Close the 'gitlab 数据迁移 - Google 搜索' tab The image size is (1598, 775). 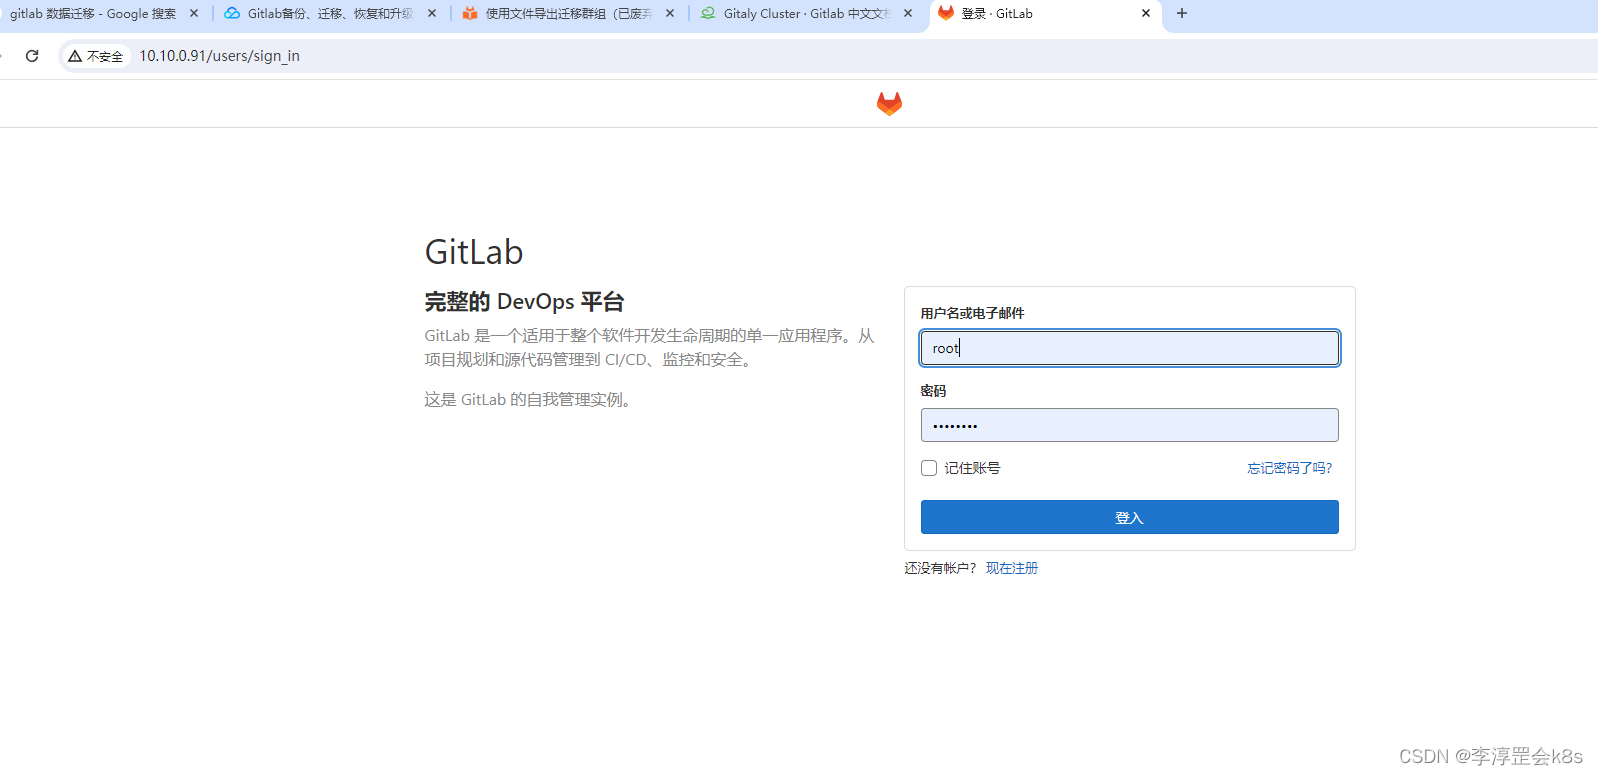pyautogui.click(x=194, y=13)
